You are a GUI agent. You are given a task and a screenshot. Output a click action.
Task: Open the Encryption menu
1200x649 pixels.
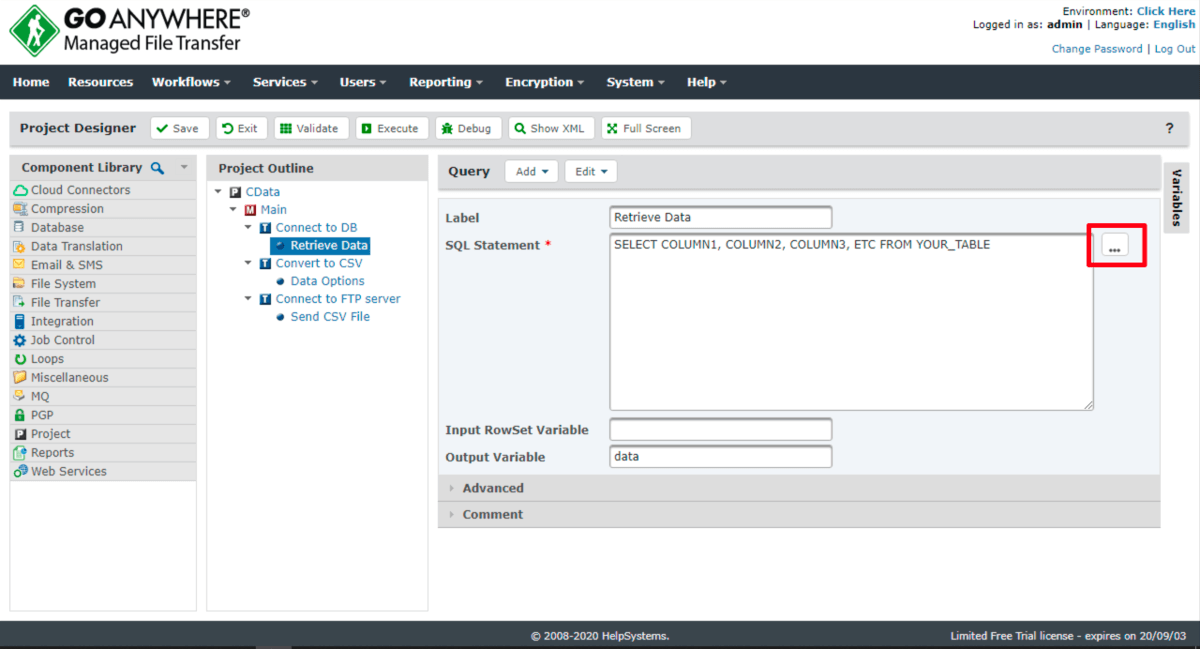click(544, 82)
